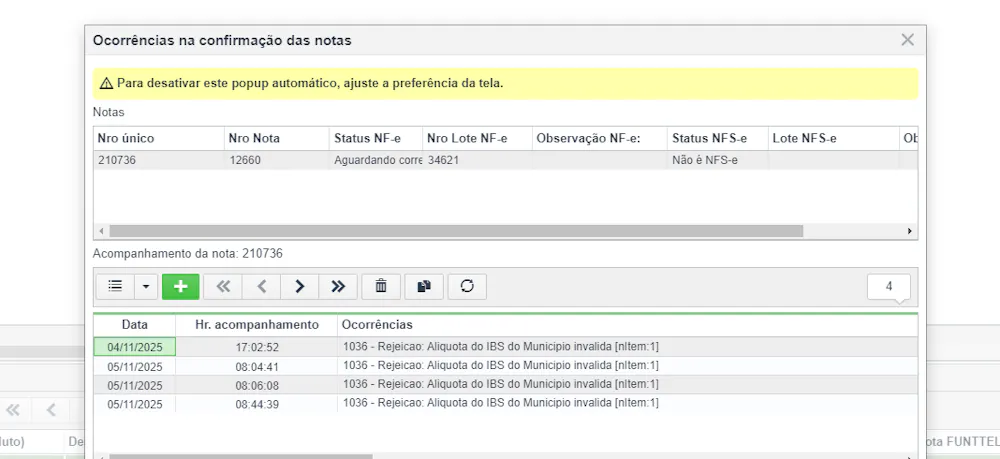The image size is (1000, 459).
Task: Expand the view mode dropdown arrow
Action: pyautogui.click(x=146, y=286)
